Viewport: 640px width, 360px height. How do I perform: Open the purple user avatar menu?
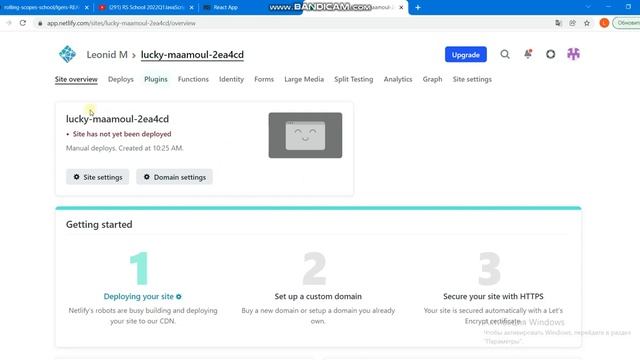coord(573,54)
